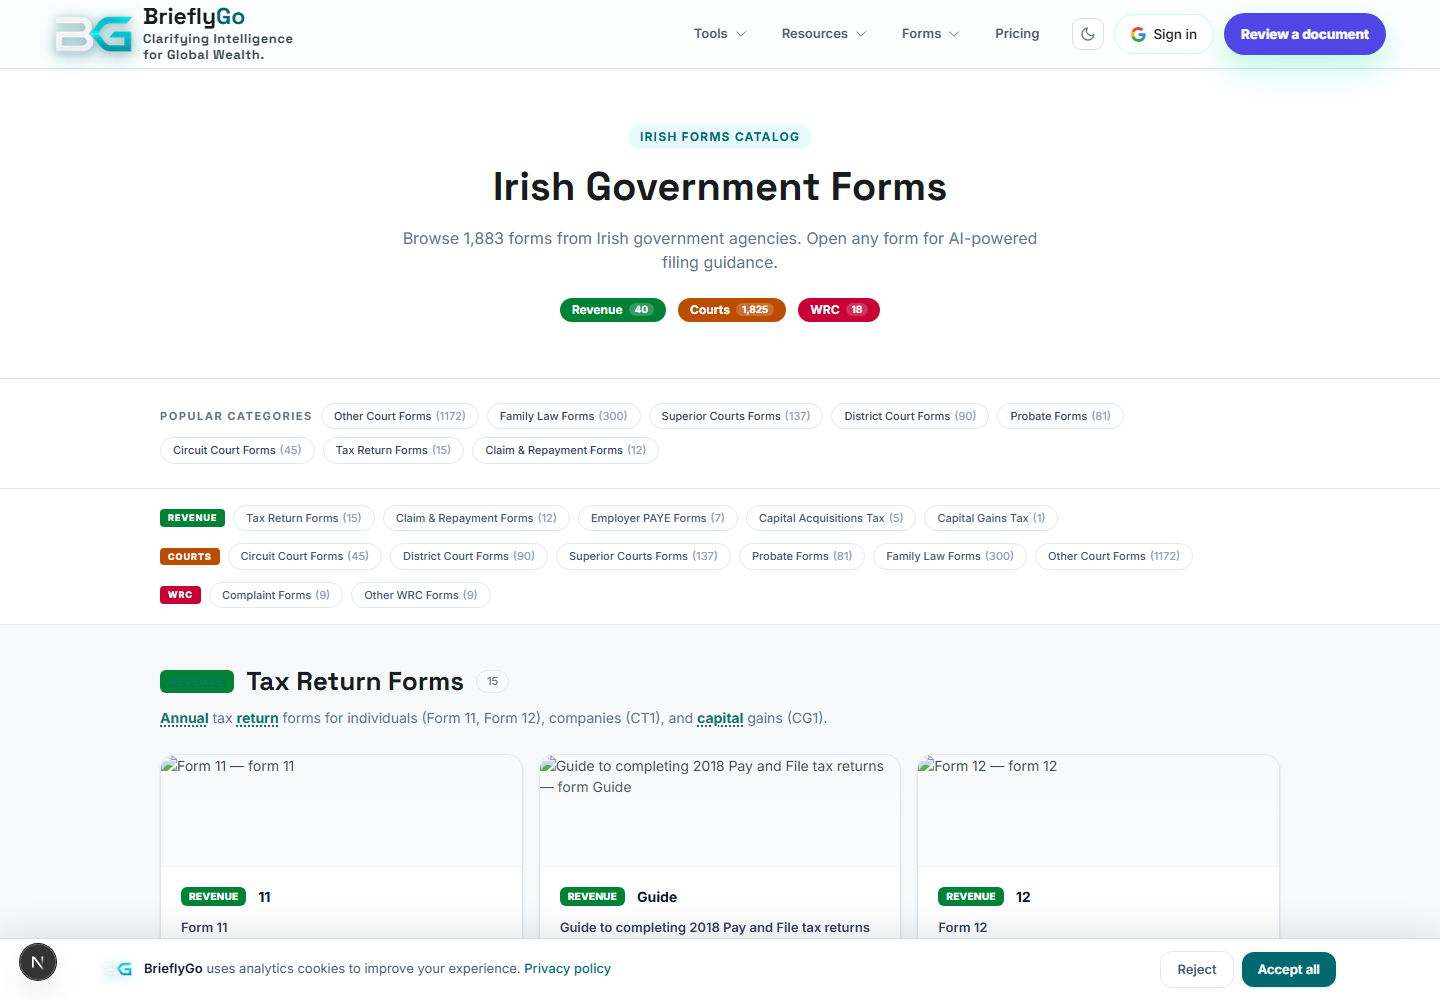Click the Tax Return Forms section heading
Screen dimensions: 1440x1000
tap(355, 681)
